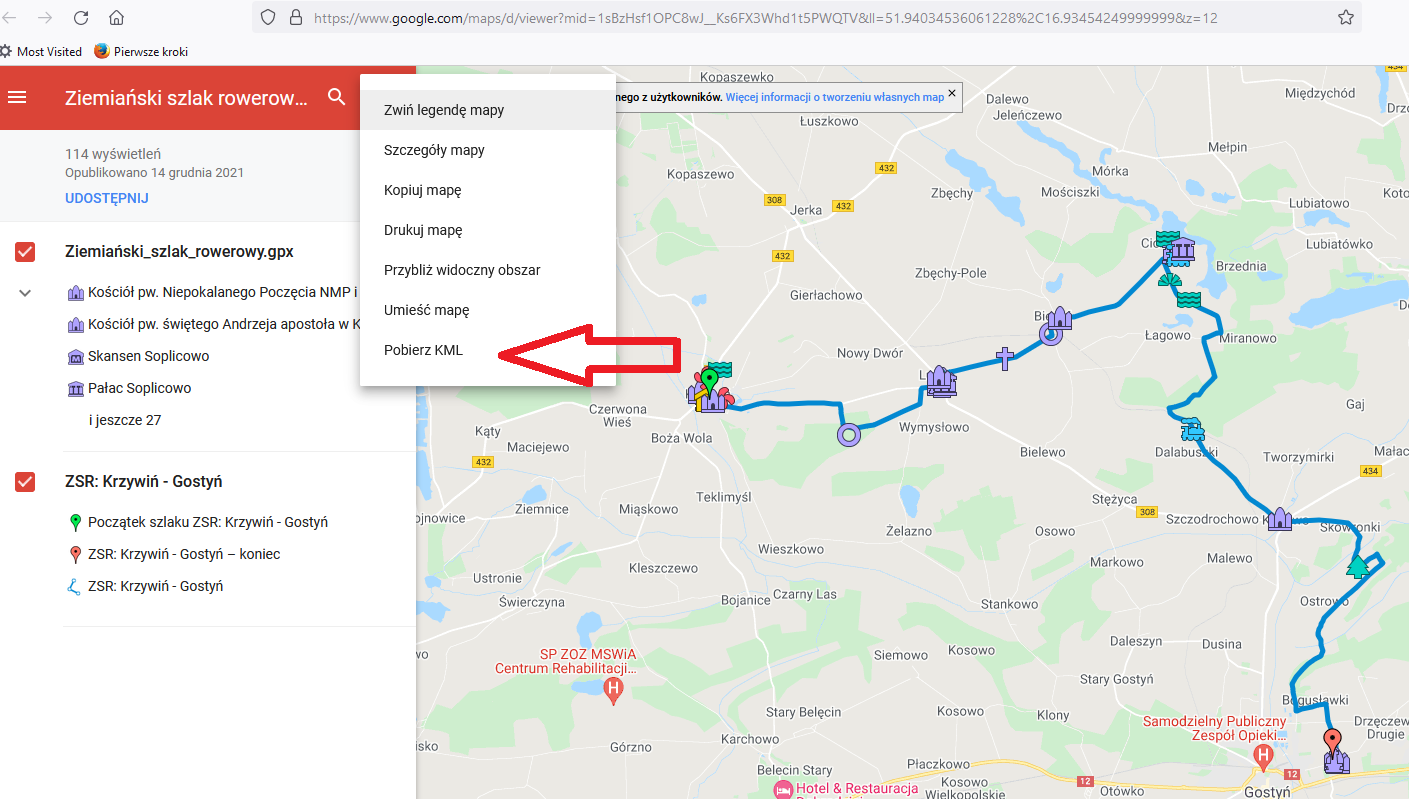Click the red end marker near Gostyń
Image resolution: width=1409 pixels, height=799 pixels.
(x=1332, y=742)
